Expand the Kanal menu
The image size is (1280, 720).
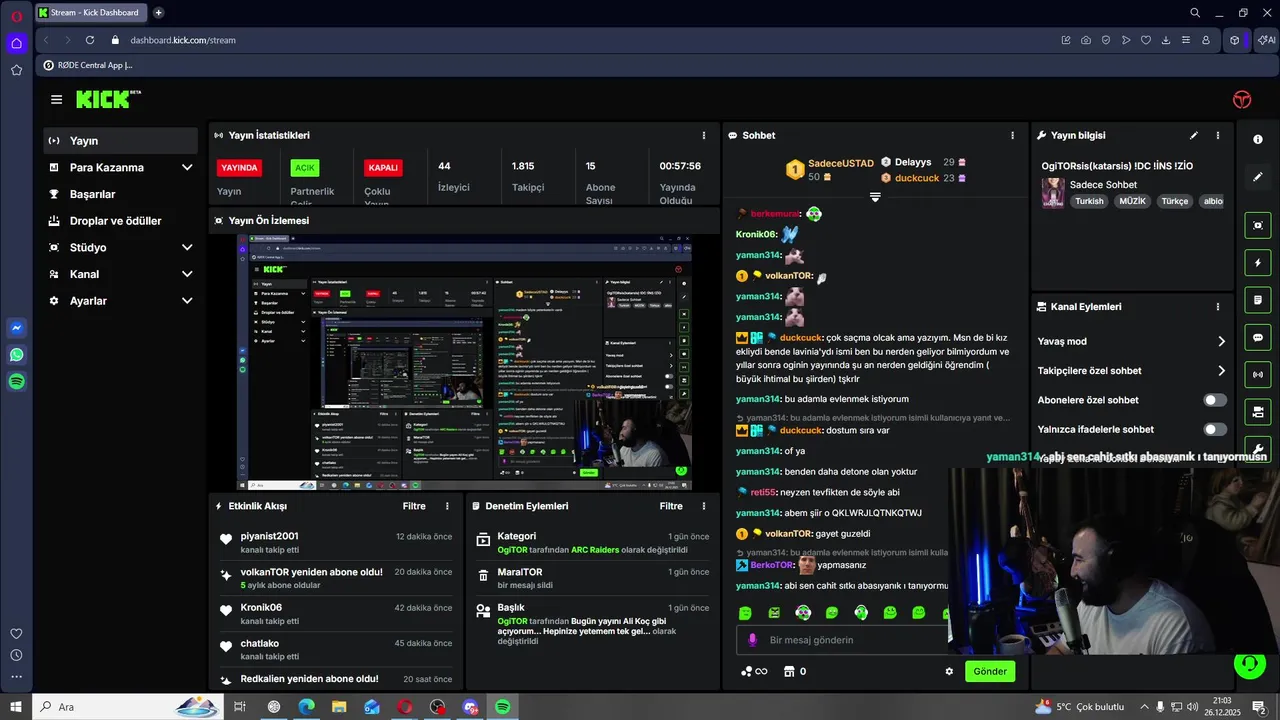click(x=187, y=274)
